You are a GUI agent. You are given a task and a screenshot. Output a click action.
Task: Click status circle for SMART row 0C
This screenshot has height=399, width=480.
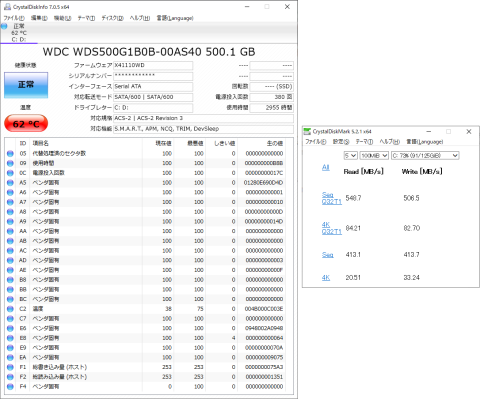(10, 173)
